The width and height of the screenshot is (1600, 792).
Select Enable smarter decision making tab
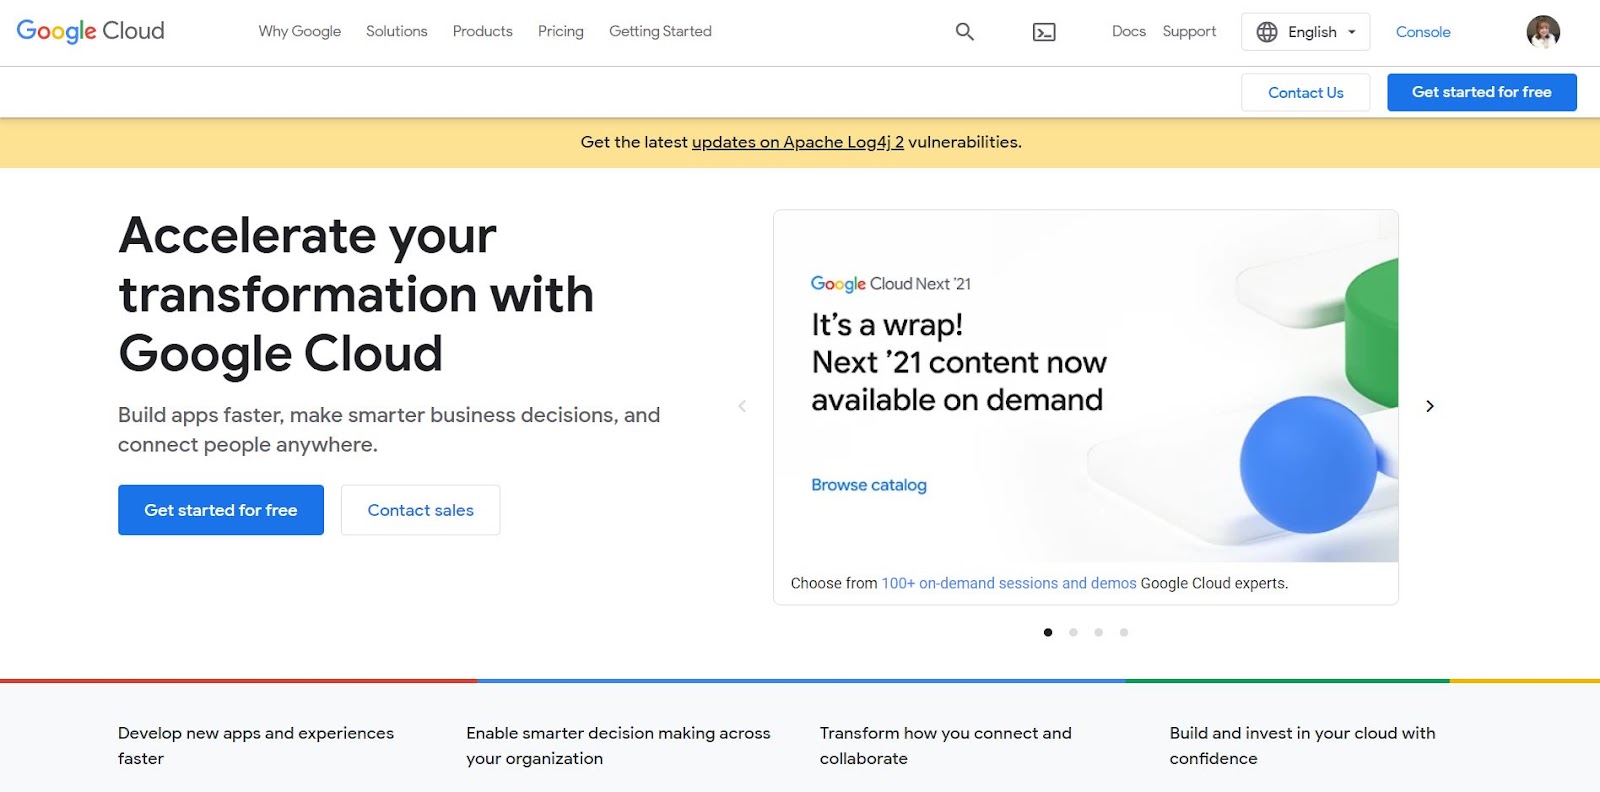(618, 746)
